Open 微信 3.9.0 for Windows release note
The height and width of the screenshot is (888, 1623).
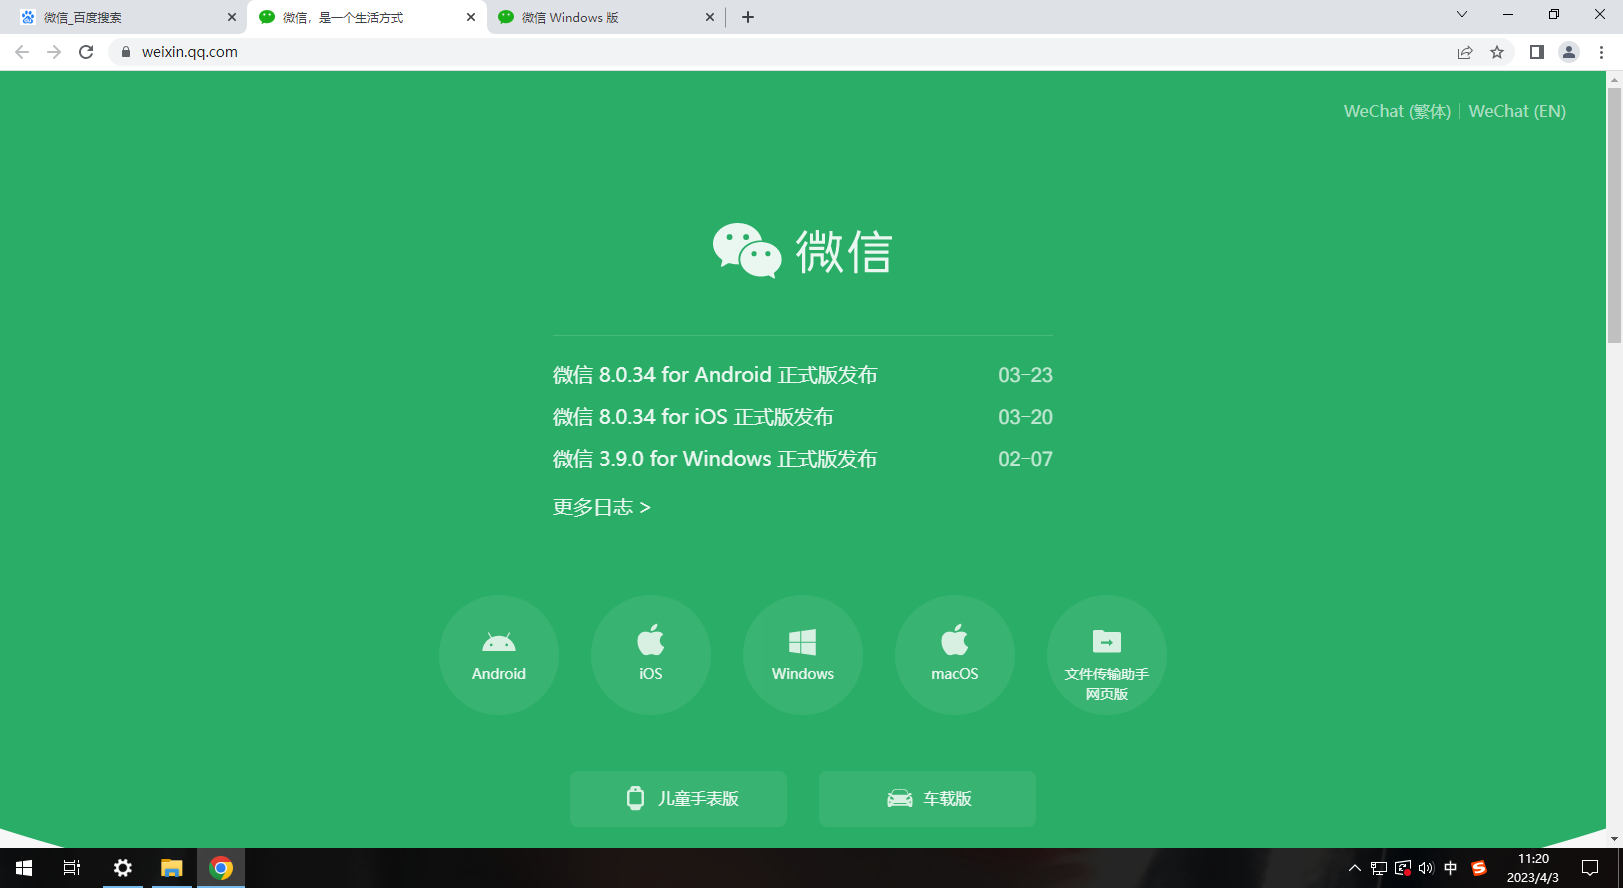[715, 459]
